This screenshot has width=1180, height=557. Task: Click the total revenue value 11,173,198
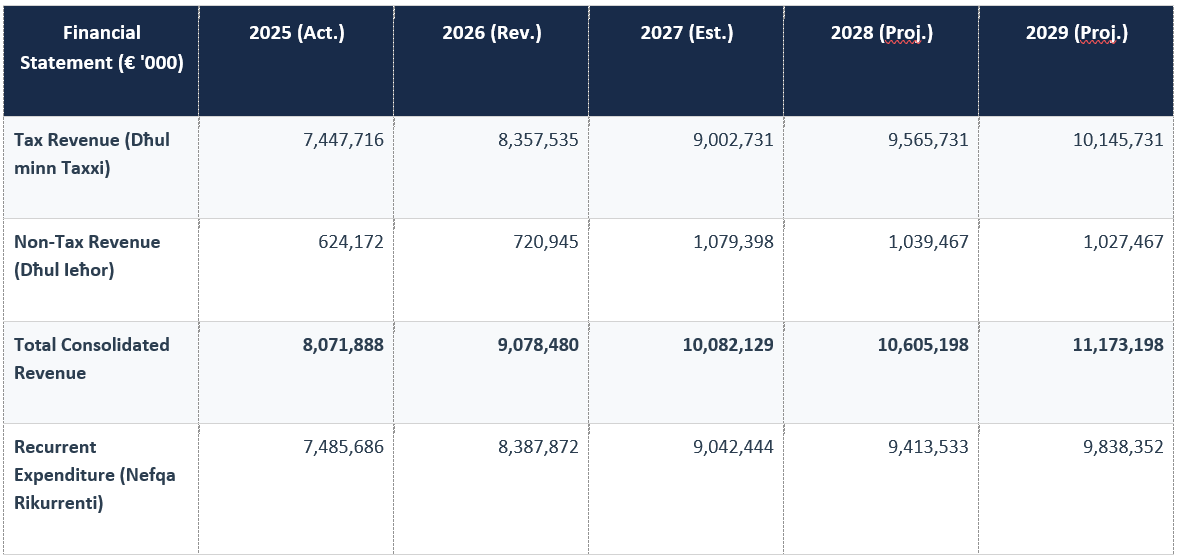click(1118, 345)
